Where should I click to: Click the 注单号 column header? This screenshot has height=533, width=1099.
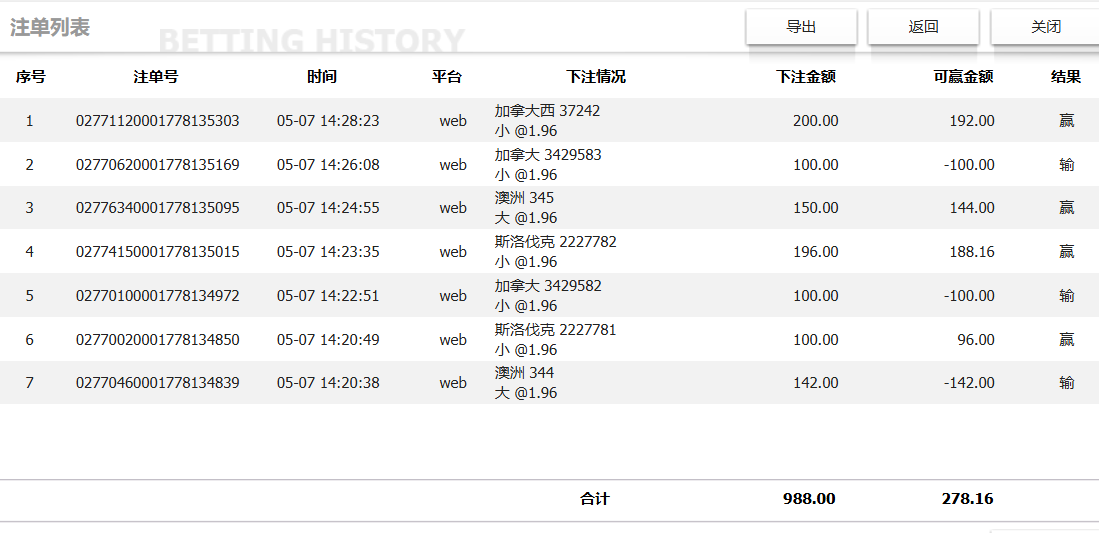click(x=156, y=77)
